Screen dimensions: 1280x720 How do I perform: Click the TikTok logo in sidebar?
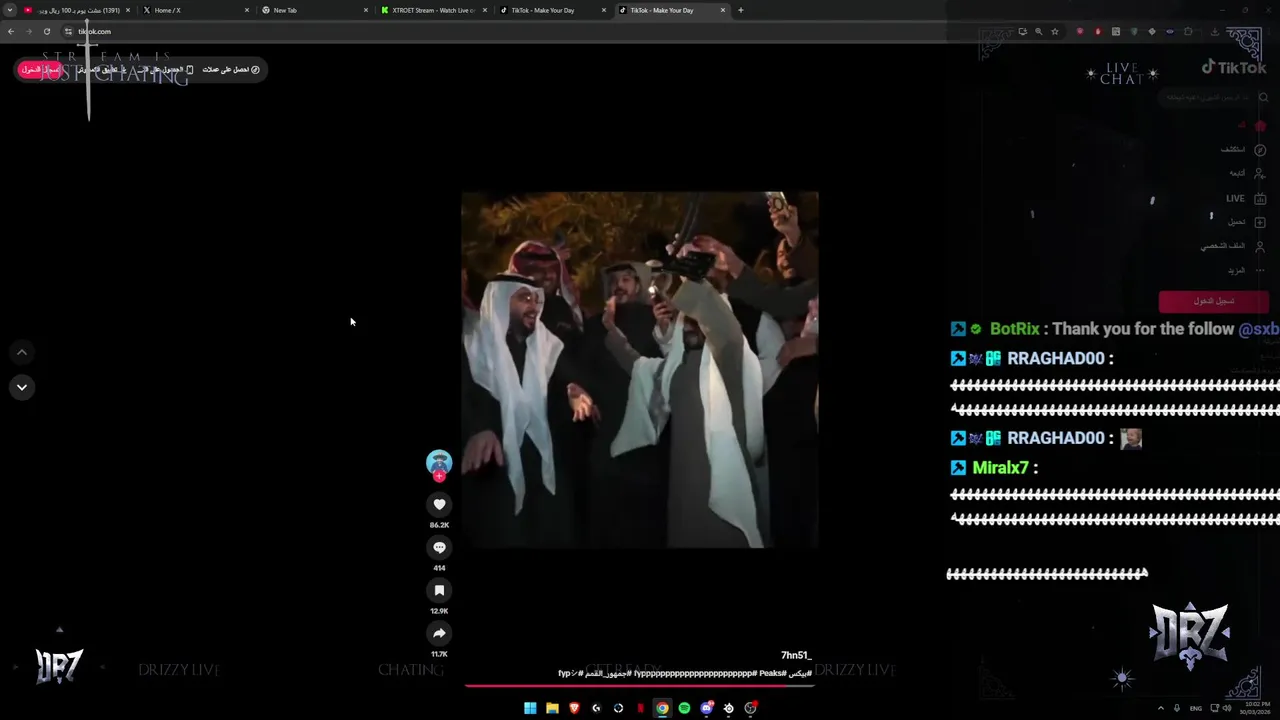click(x=1234, y=67)
